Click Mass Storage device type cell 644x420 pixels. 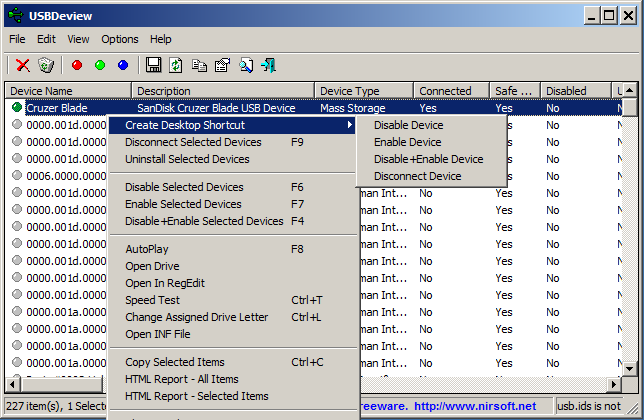[x=353, y=108]
